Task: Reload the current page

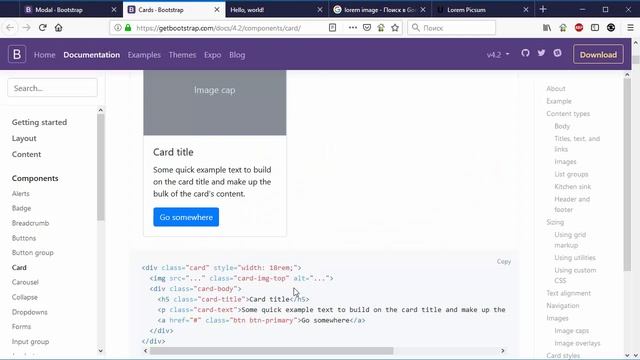Action: coord(42,28)
